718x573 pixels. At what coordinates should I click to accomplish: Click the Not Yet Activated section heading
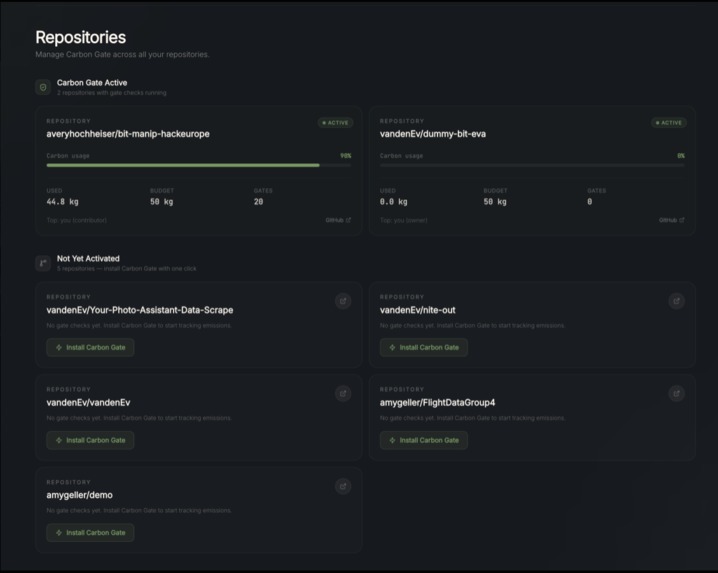coord(88,258)
